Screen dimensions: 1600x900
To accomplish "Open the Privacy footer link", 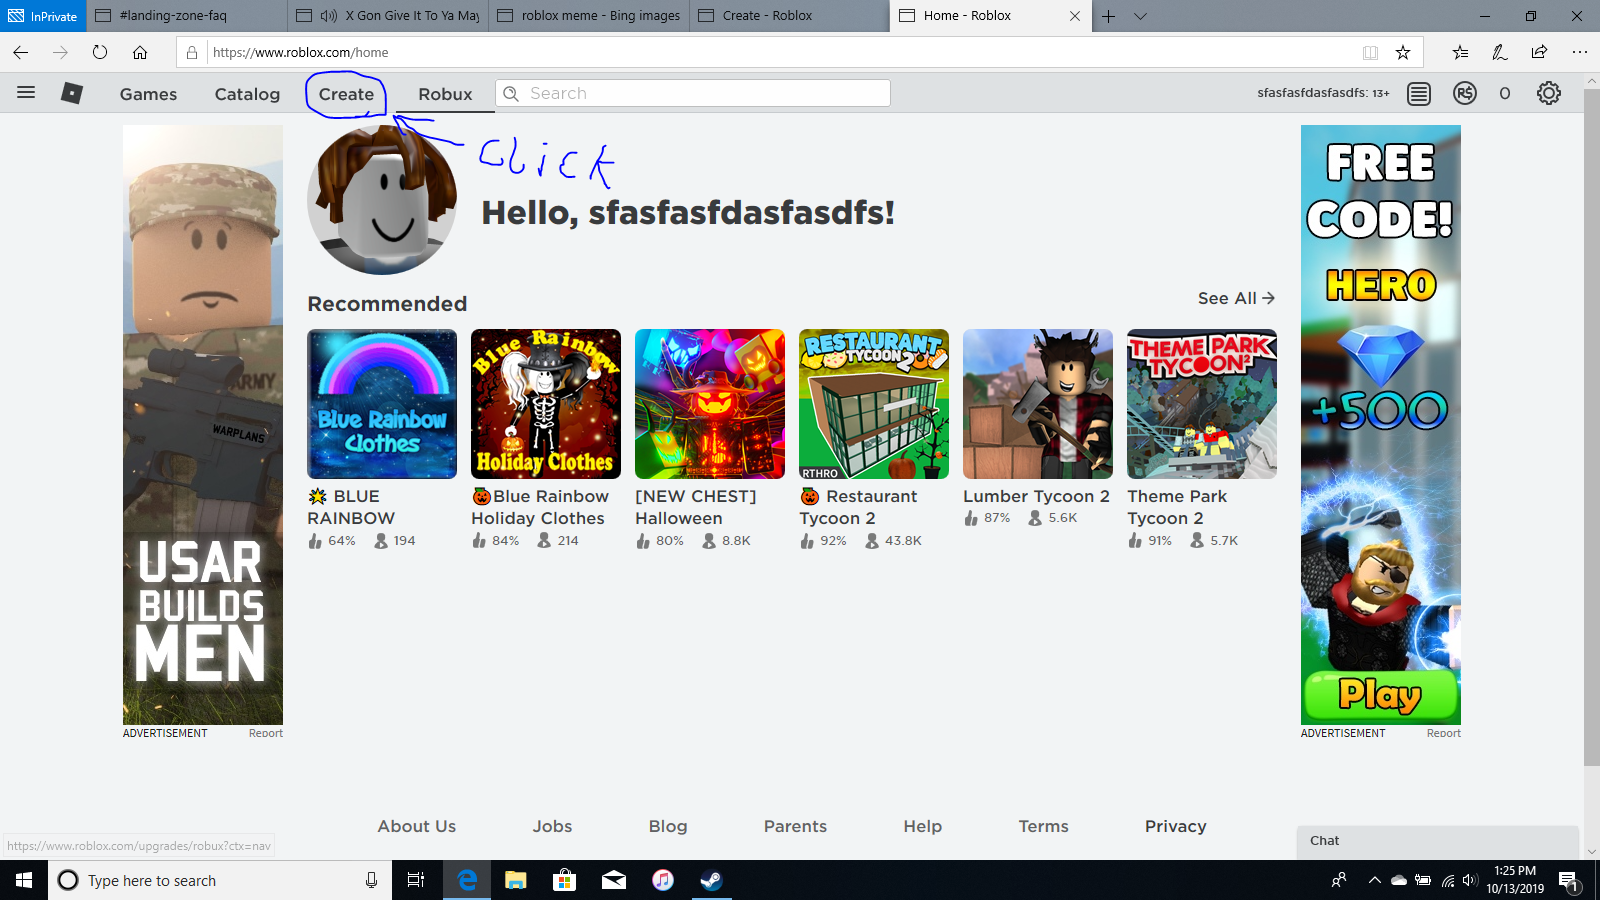I will pyautogui.click(x=1176, y=826).
